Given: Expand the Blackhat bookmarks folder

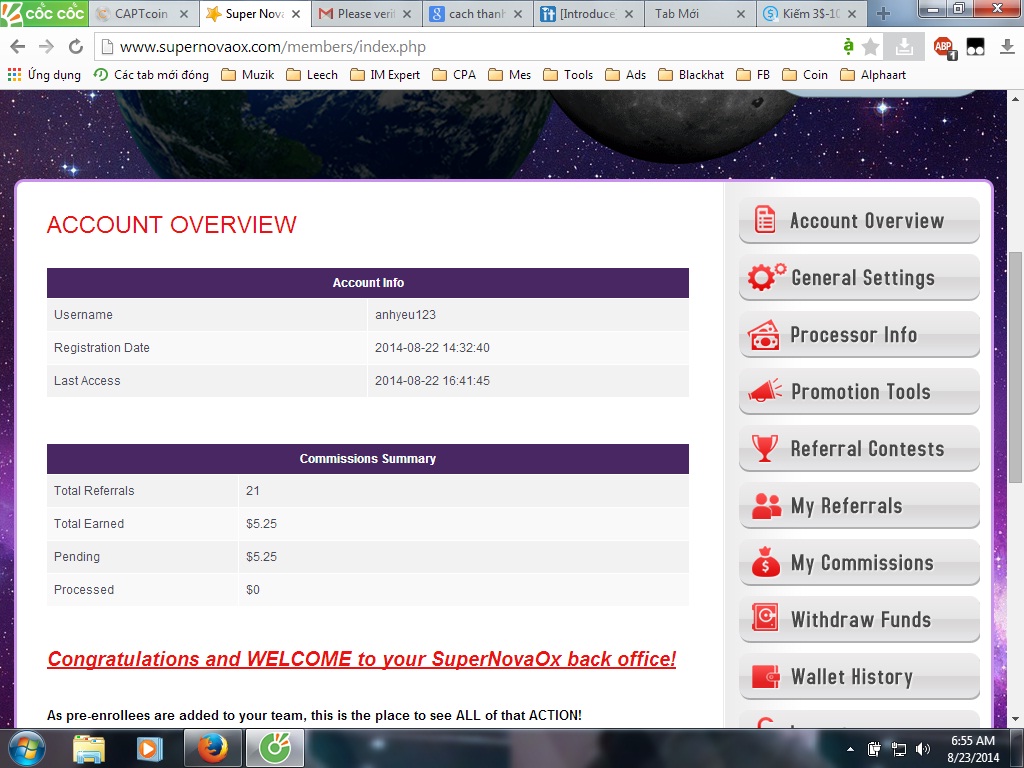Looking at the screenshot, I should click(x=691, y=74).
